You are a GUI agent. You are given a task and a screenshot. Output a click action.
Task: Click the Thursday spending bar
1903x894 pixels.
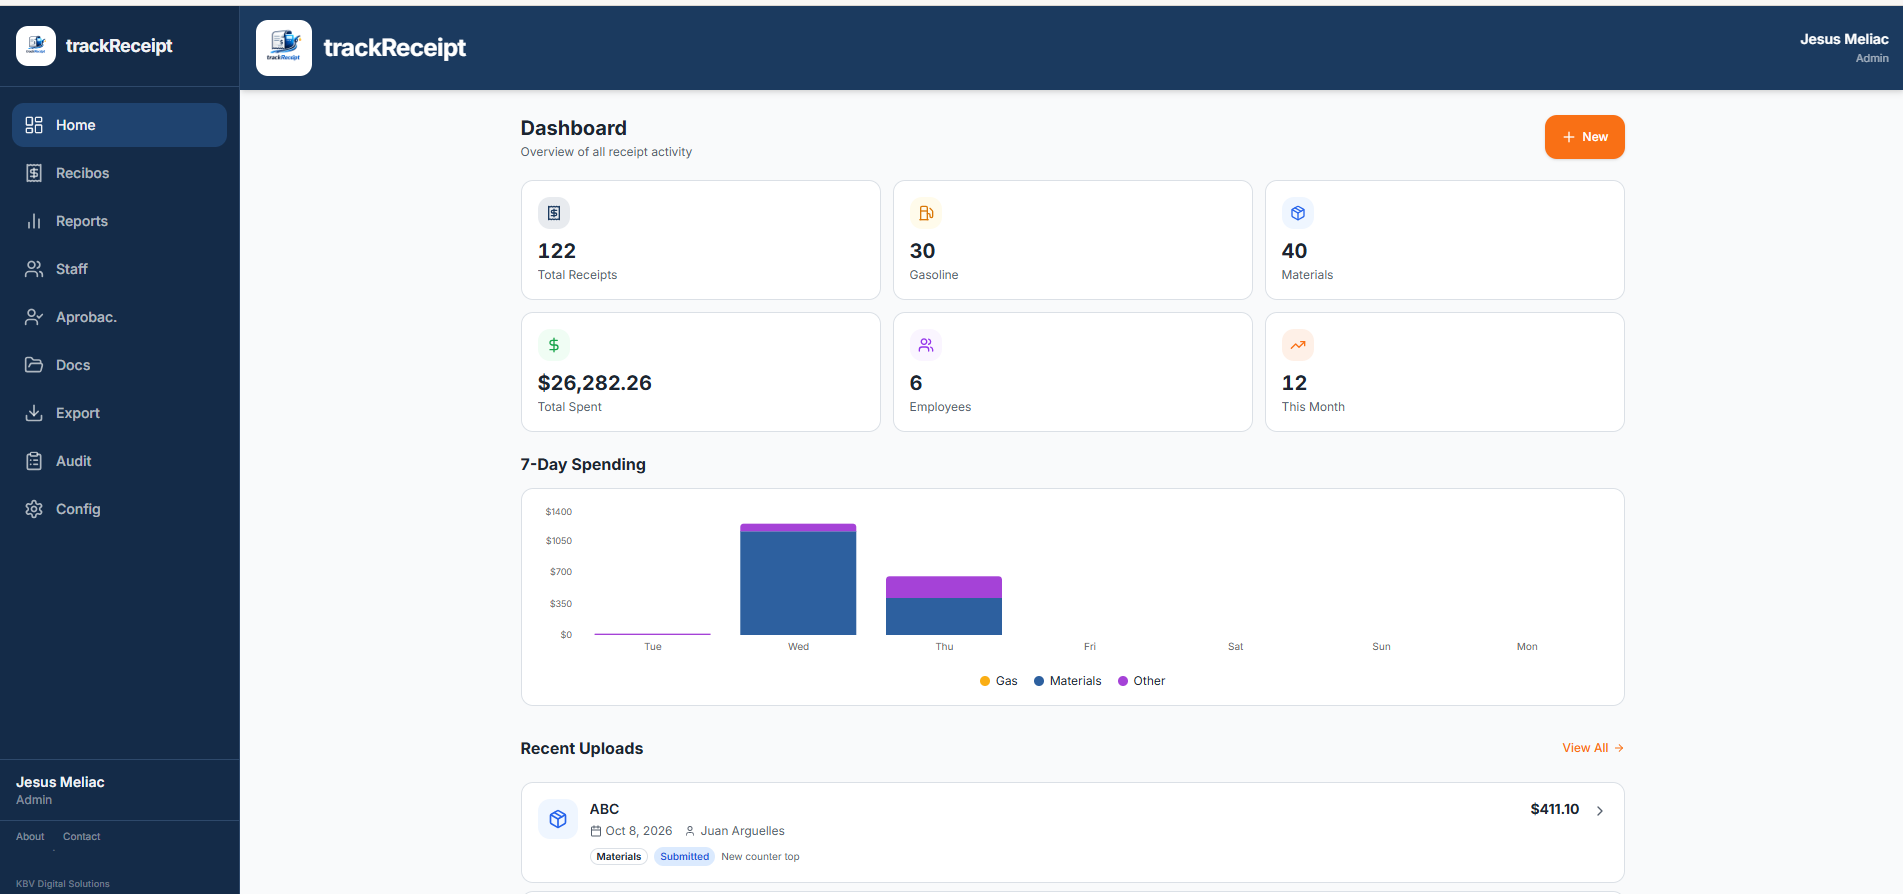[944, 605]
